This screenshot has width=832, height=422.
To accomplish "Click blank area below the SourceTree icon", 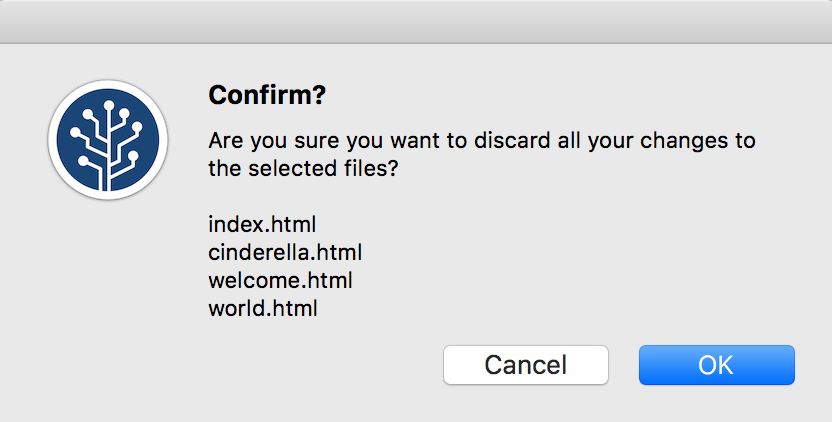I will (108, 300).
